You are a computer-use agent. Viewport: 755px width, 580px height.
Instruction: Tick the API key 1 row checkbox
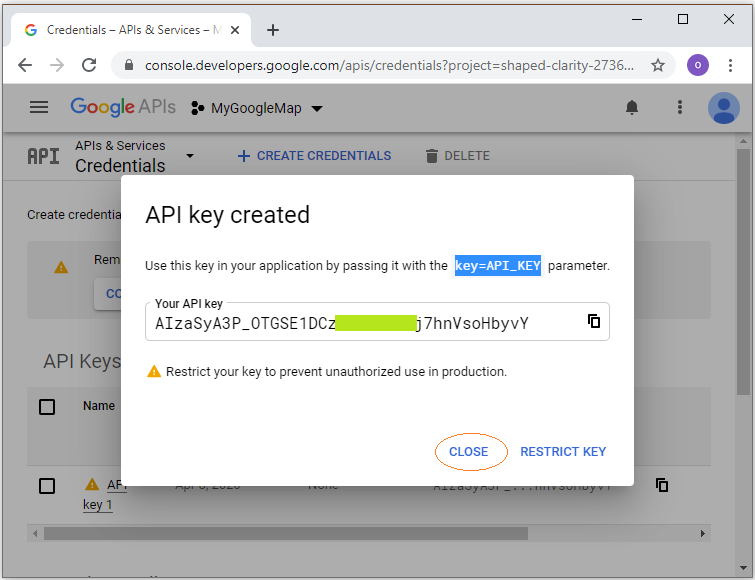tap(47, 486)
